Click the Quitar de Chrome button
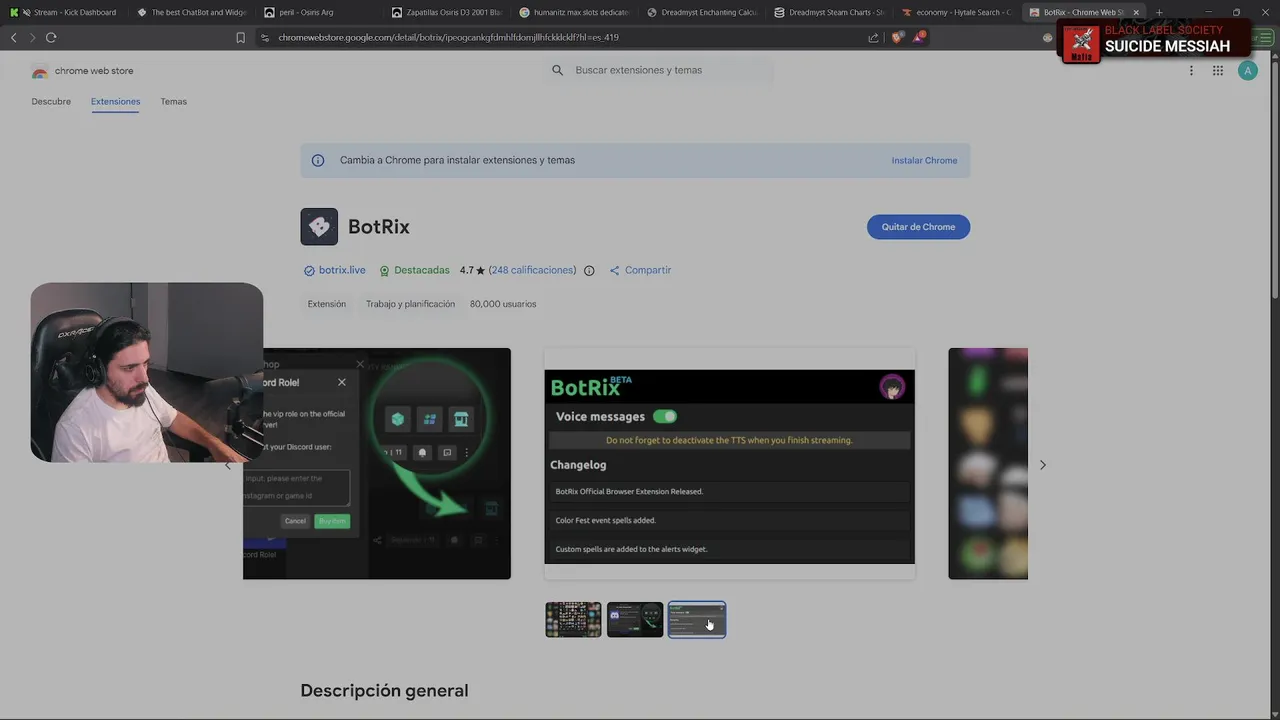Screen dimensions: 1280x720 [x=918, y=227]
